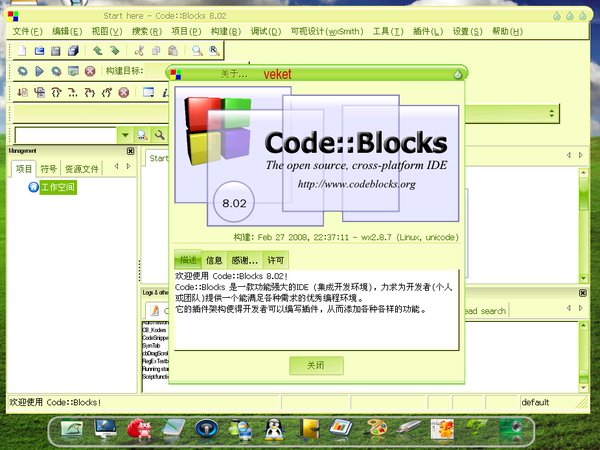Click the Stop debugger red icon
This screenshot has width=600, height=450.
124,92
